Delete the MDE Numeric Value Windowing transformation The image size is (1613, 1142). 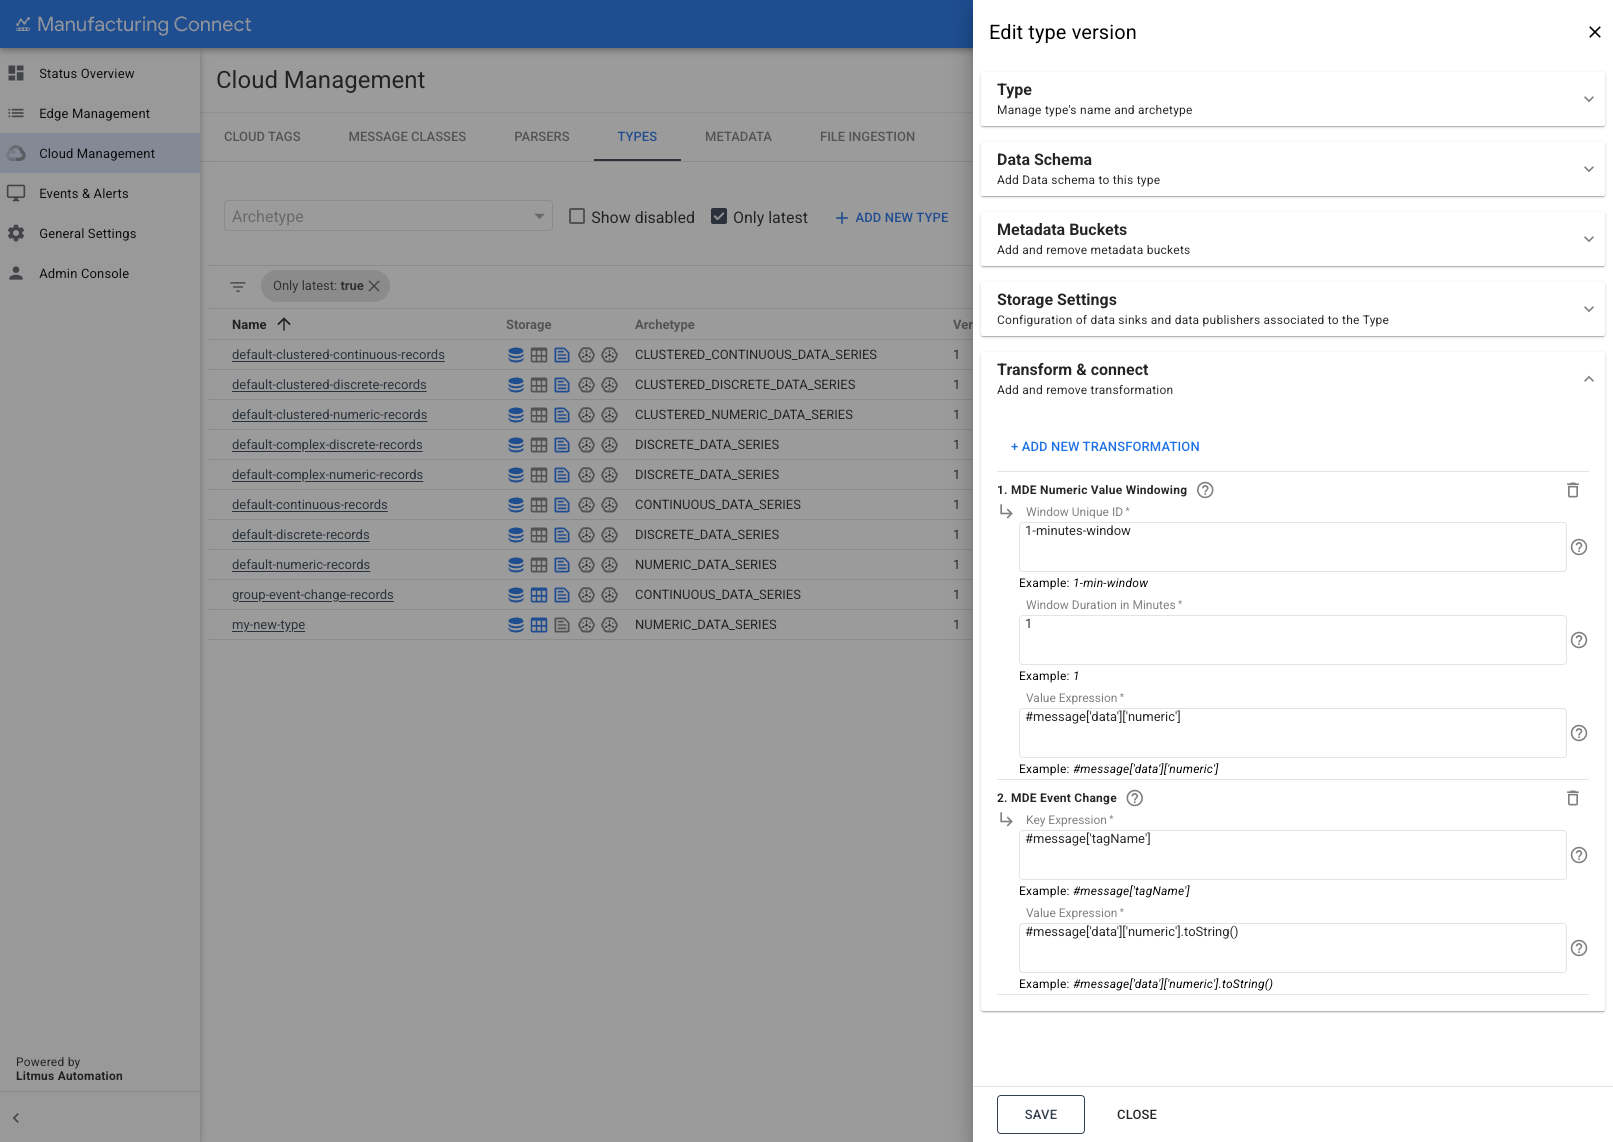[1572, 490]
